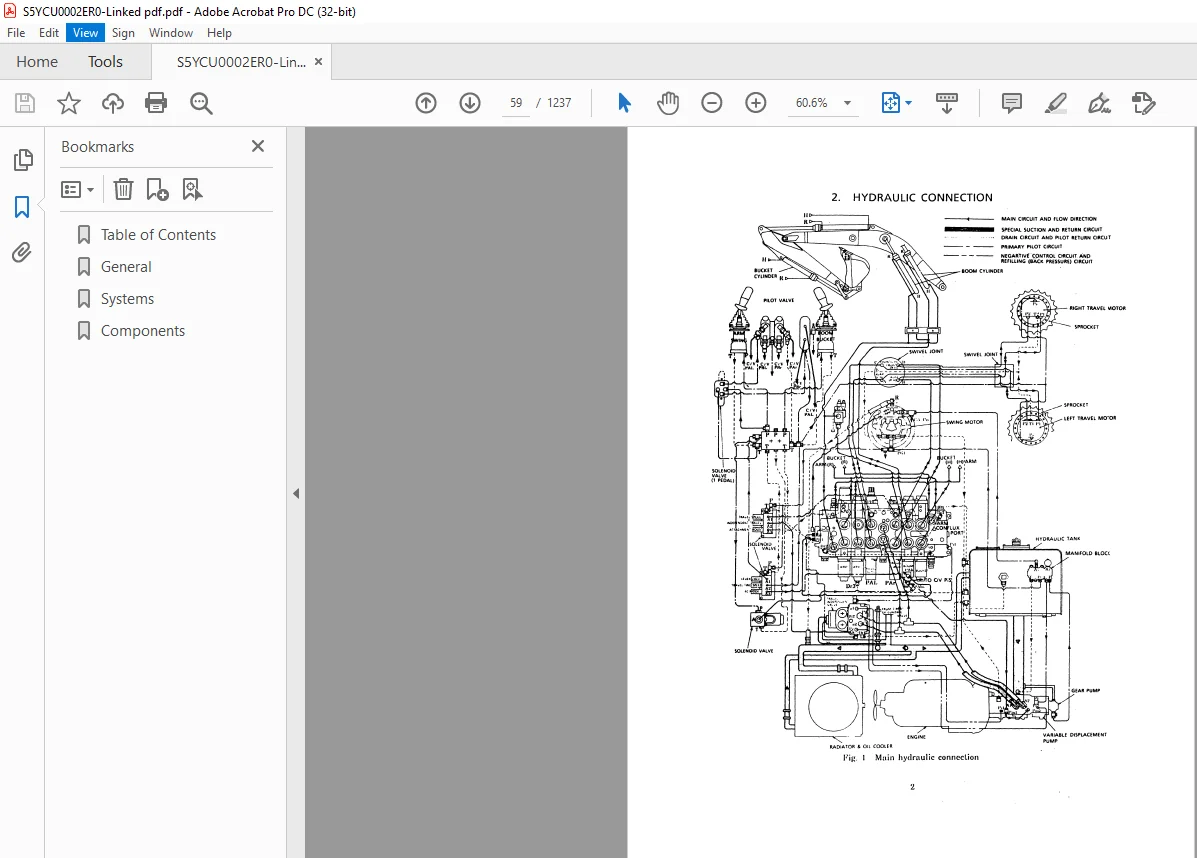The width and height of the screenshot is (1197, 858).
Task: Select the S5YCU0002ER0 document tab
Action: point(240,62)
